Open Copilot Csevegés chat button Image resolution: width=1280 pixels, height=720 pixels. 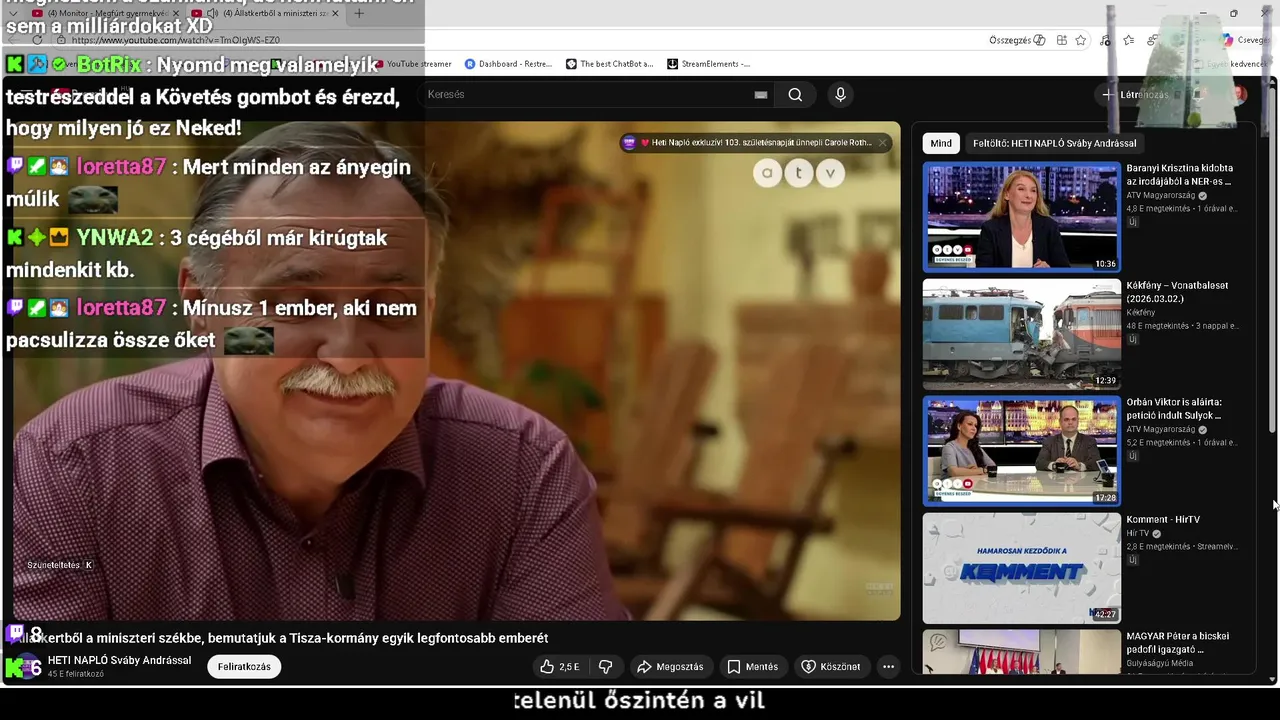[x=1245, y=40]
